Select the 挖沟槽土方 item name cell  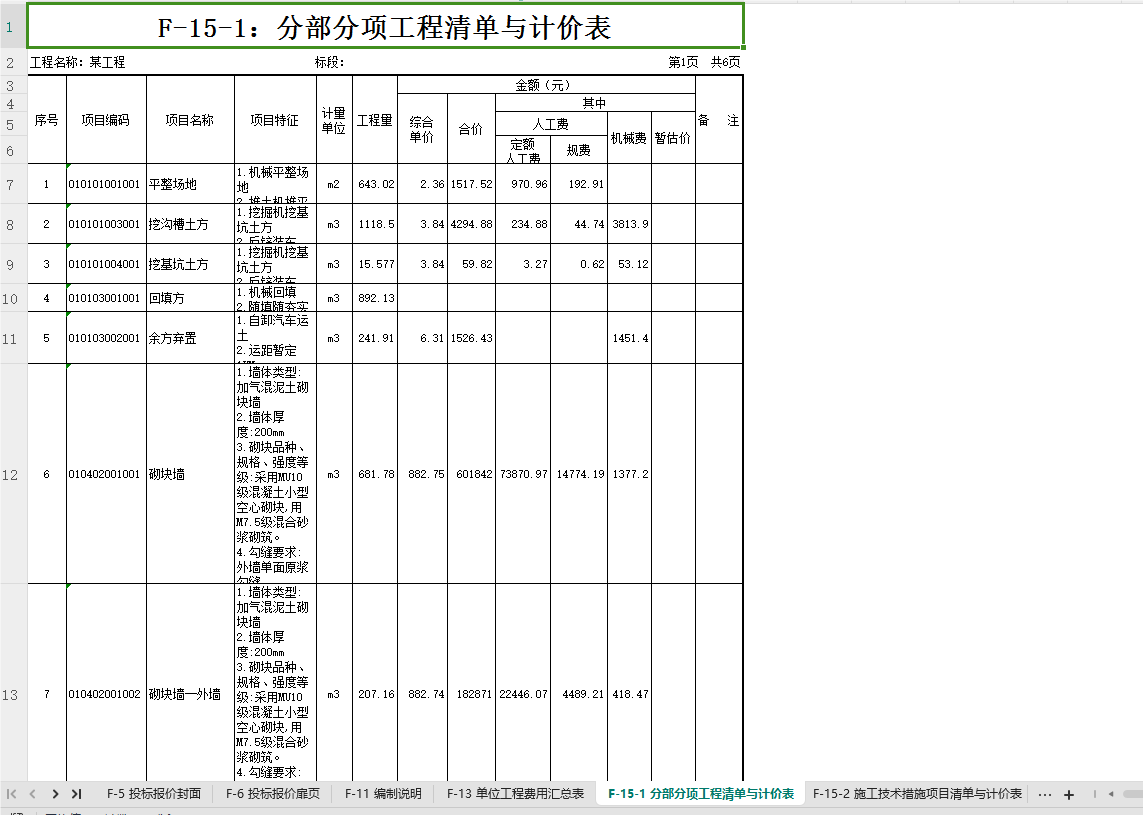pyautogui.click(x=190, y=225)
